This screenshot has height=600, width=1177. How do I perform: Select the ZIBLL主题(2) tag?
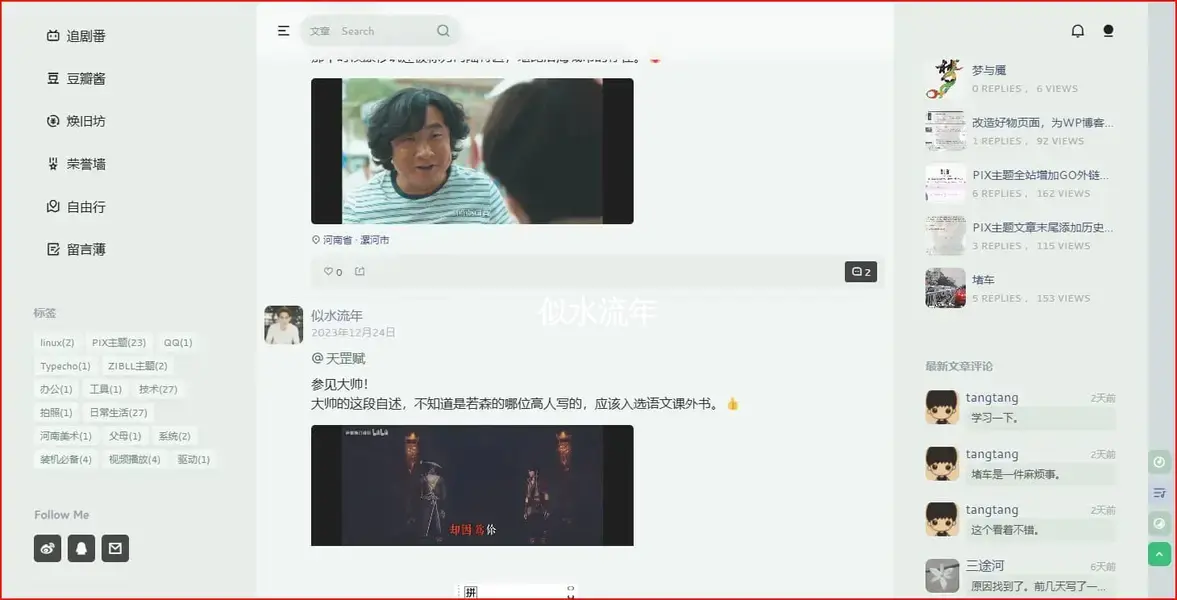click(x=137, y=366)
